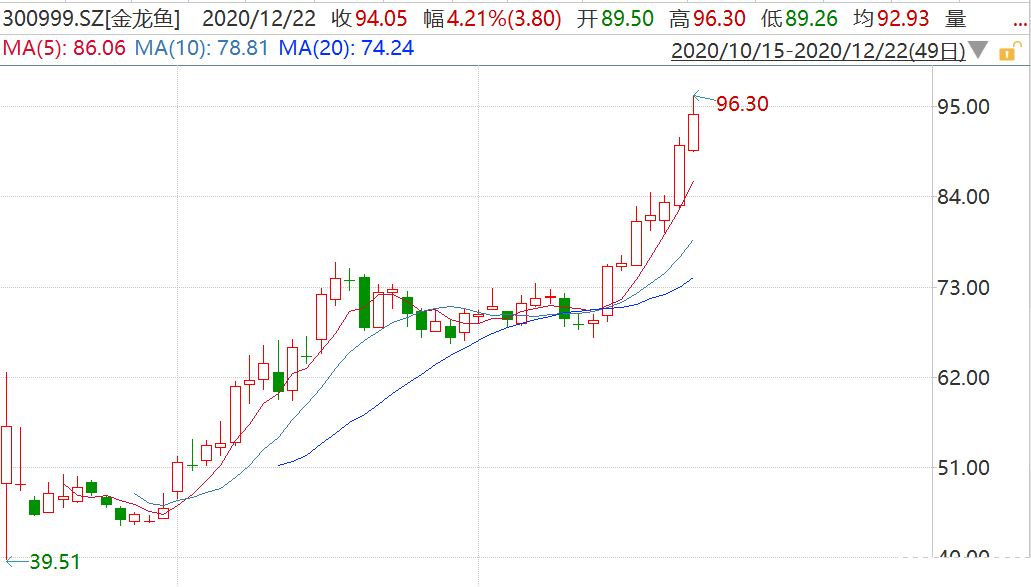This screenshot has height=587, width=1031.
Task: Click the header date 2020/12/22
Action: [x=258, y=18]
